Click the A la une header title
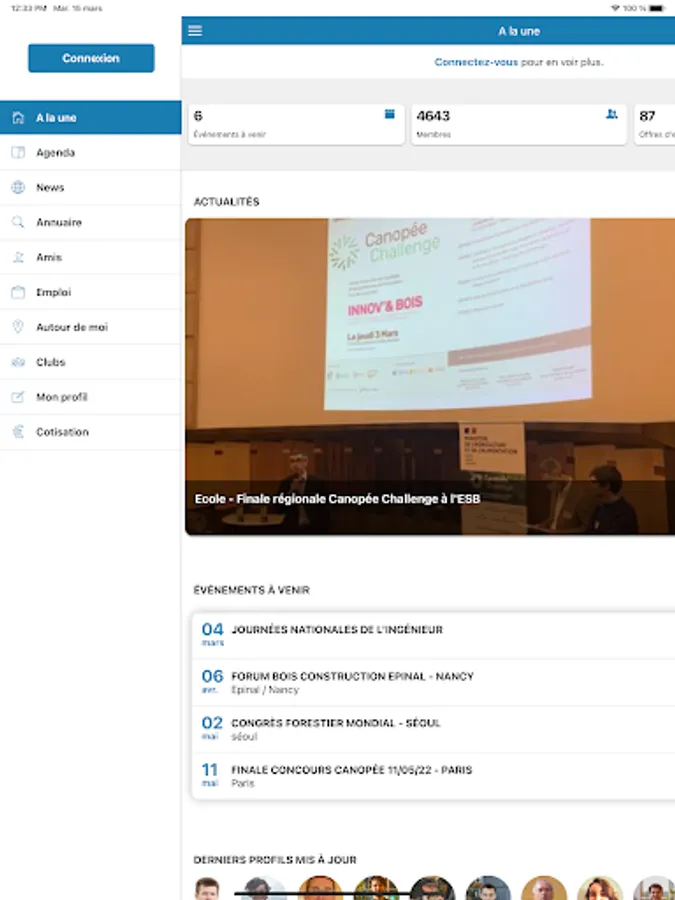This screenshot has width=675, height=900. coord(519,31)
